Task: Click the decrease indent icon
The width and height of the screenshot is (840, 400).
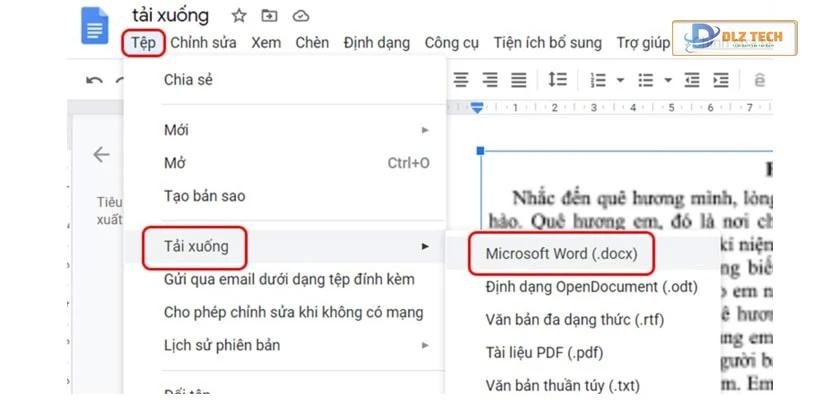Action: pos(692,79)
